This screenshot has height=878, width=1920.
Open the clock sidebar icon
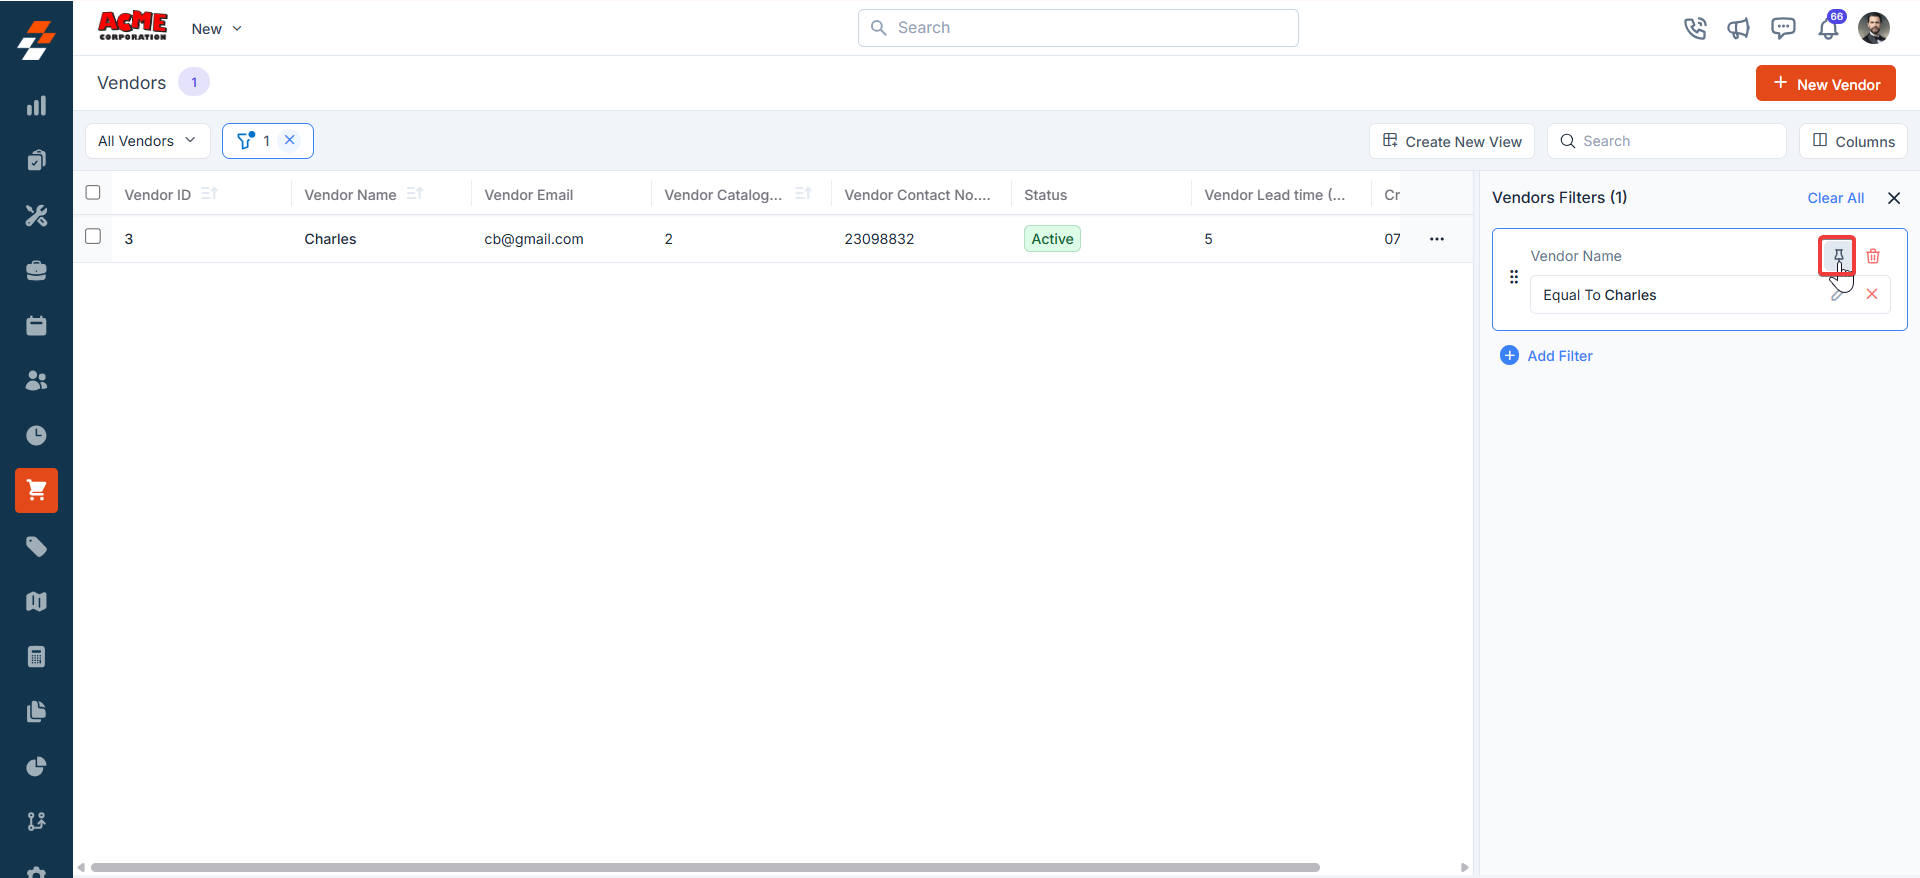pyautogui.click(x=36, y=435)
